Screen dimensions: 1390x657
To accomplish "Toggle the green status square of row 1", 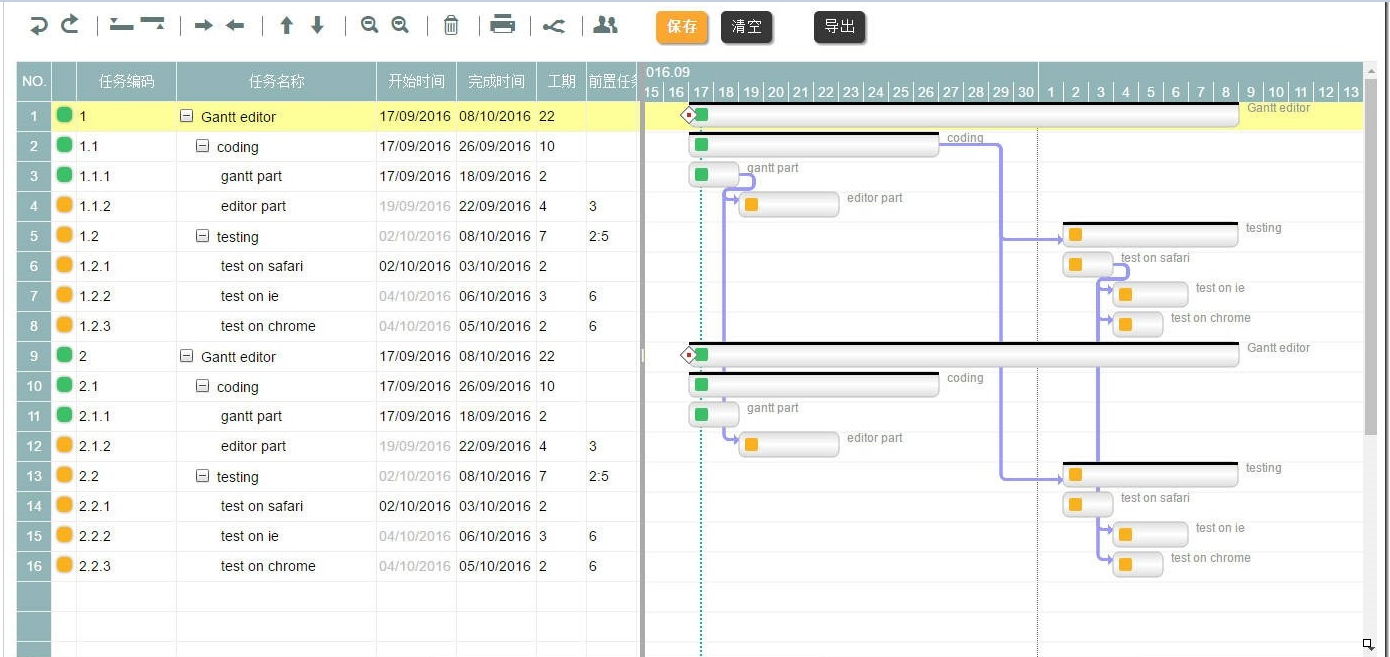I will click(x=64, y=115).
